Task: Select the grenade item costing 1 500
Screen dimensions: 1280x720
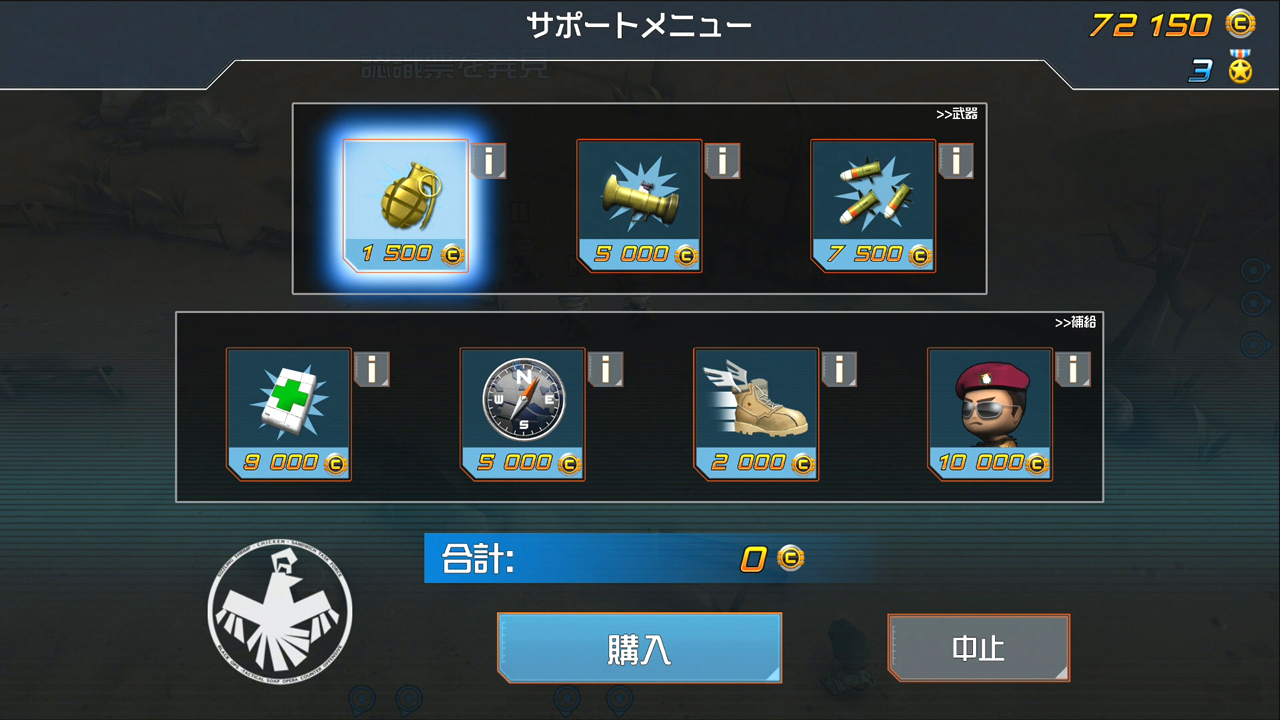Action: coord(406,206)
